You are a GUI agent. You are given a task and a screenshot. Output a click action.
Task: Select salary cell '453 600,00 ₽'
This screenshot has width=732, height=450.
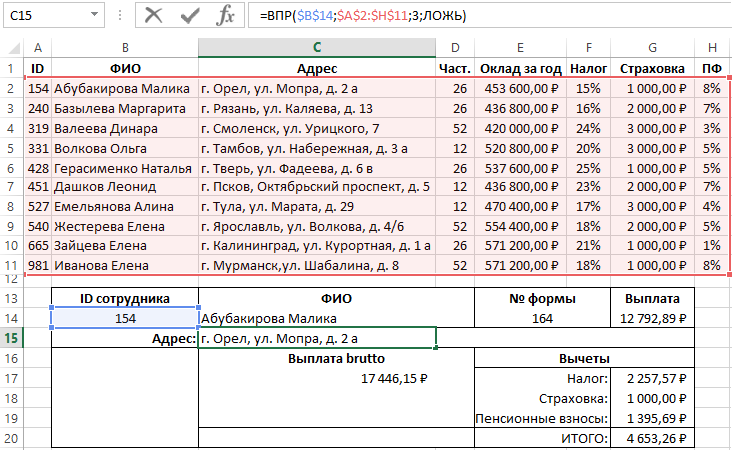click(521, 88)
